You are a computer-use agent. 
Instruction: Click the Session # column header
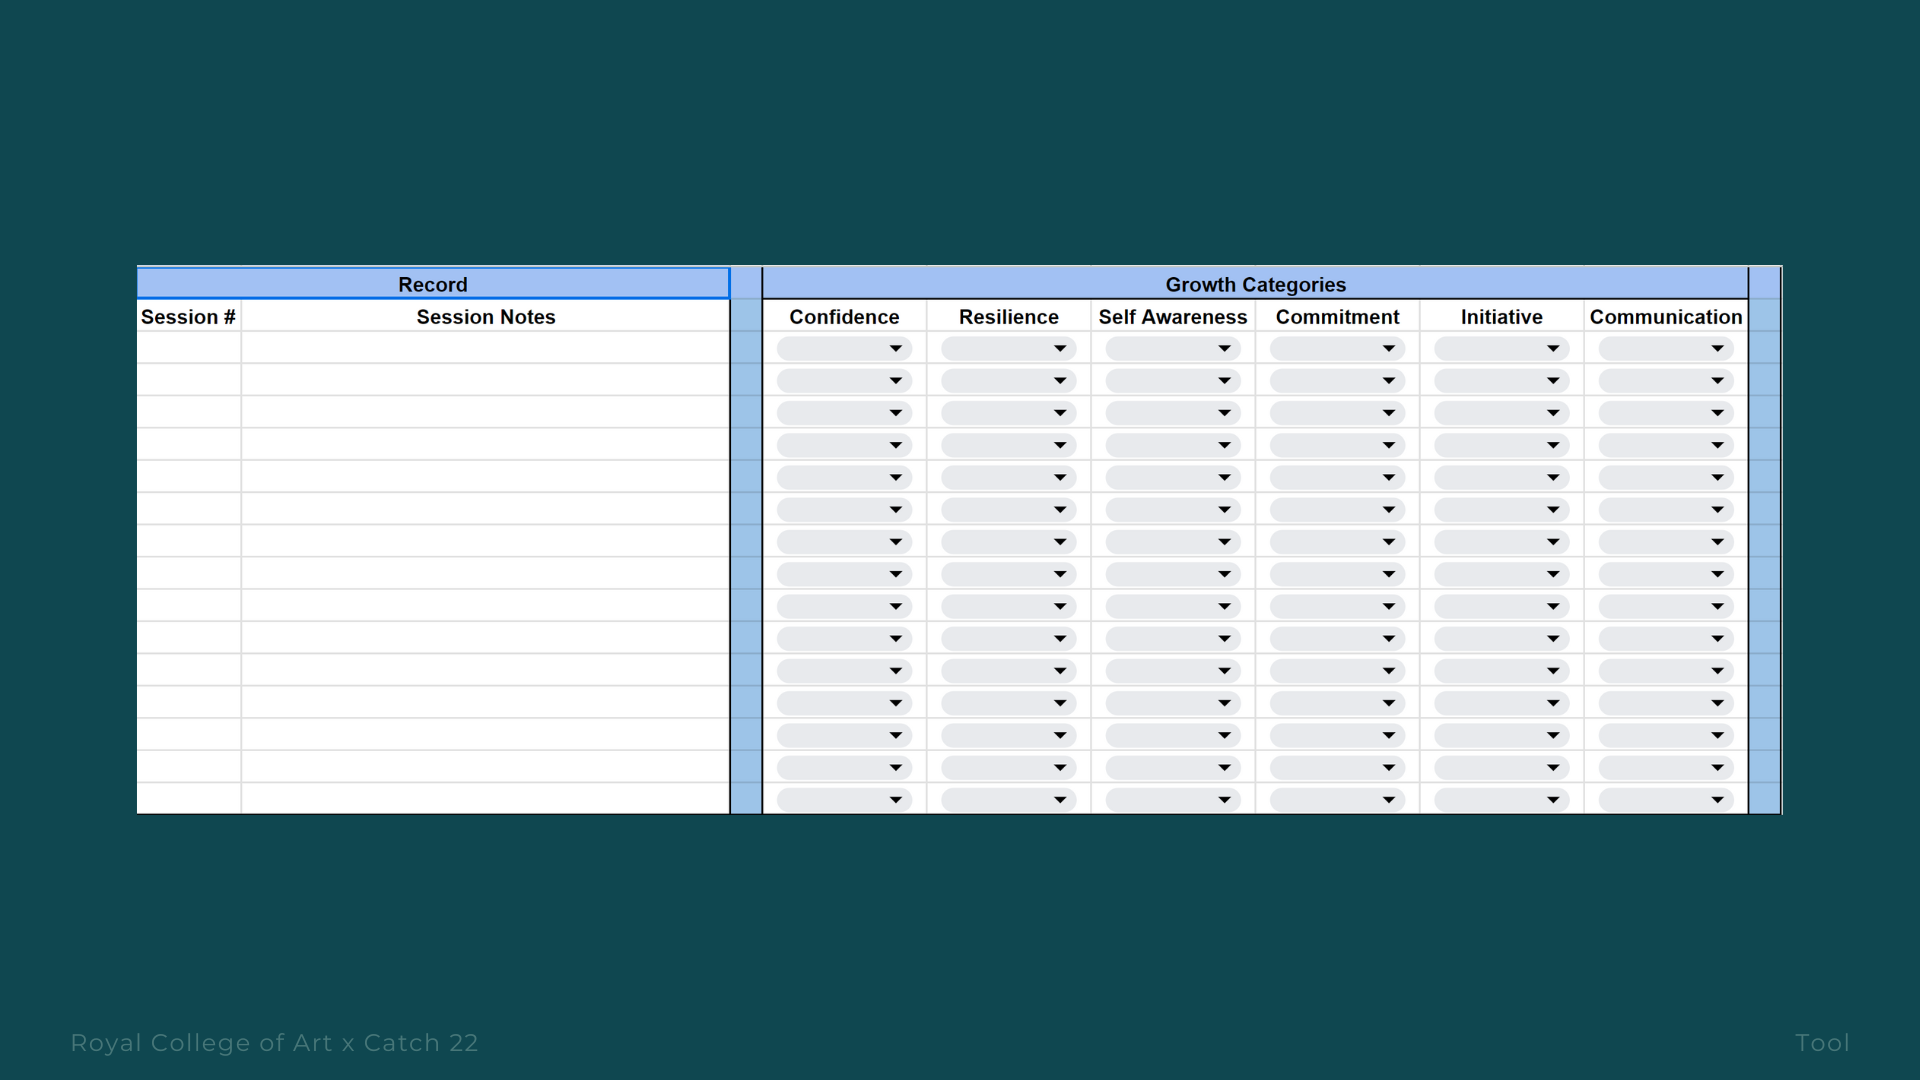[x=188, y=317]
